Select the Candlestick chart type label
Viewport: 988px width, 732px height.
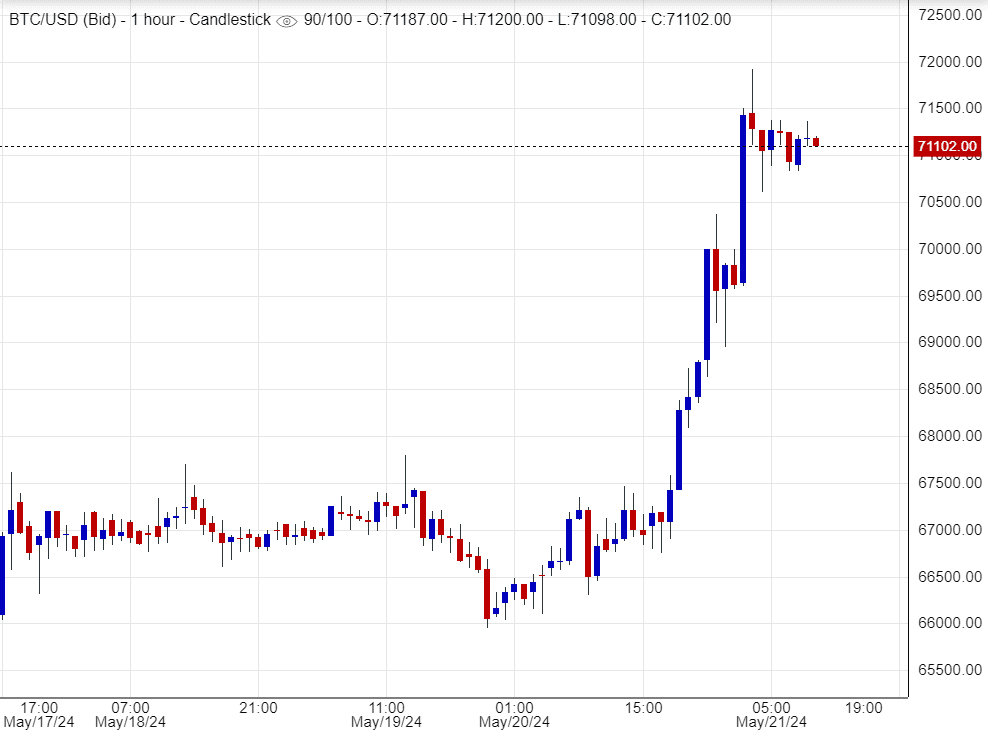pyautogui.click(x=231, y=20)
